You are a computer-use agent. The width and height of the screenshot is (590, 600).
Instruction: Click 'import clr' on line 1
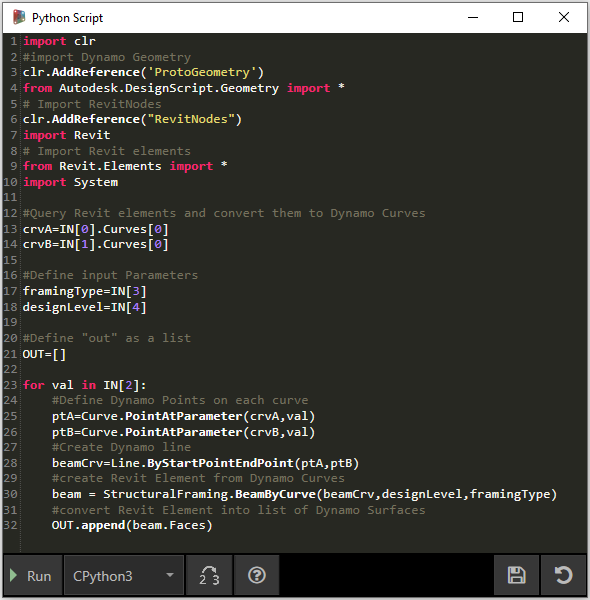point(59,41)
